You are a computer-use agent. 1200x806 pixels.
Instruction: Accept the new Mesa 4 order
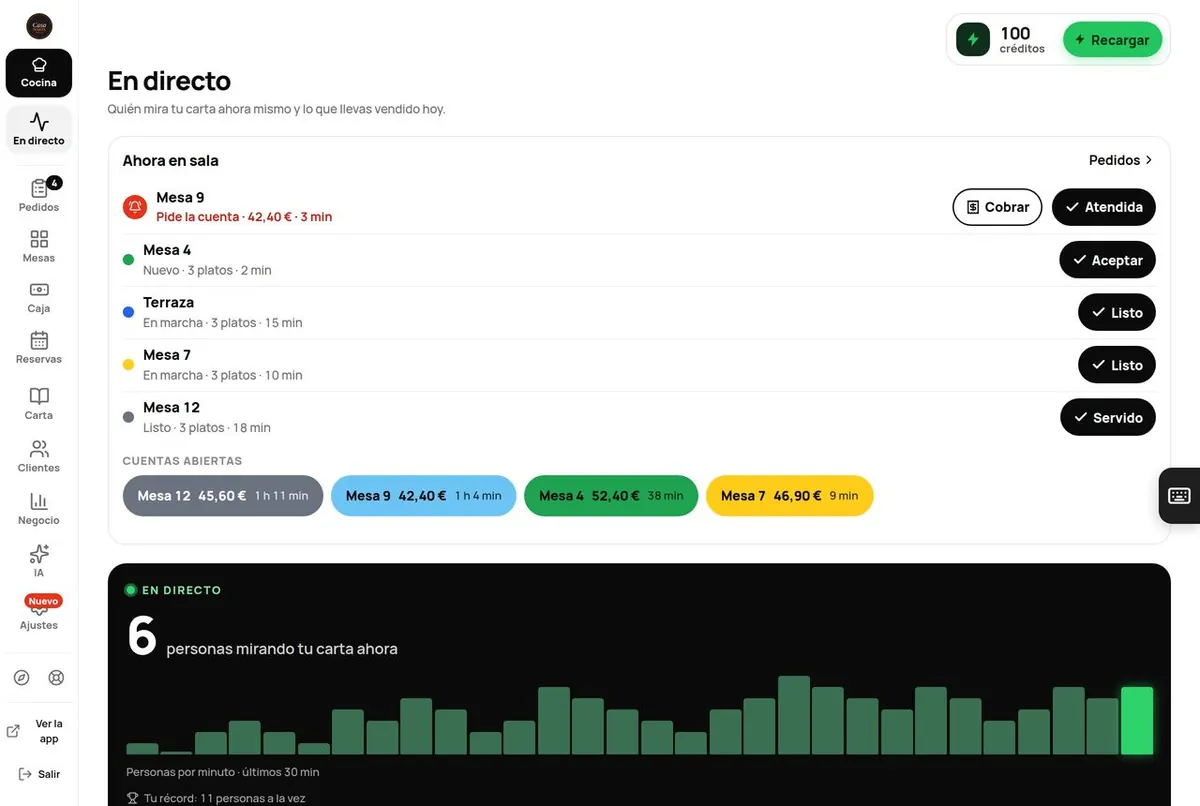point(1108,260)
